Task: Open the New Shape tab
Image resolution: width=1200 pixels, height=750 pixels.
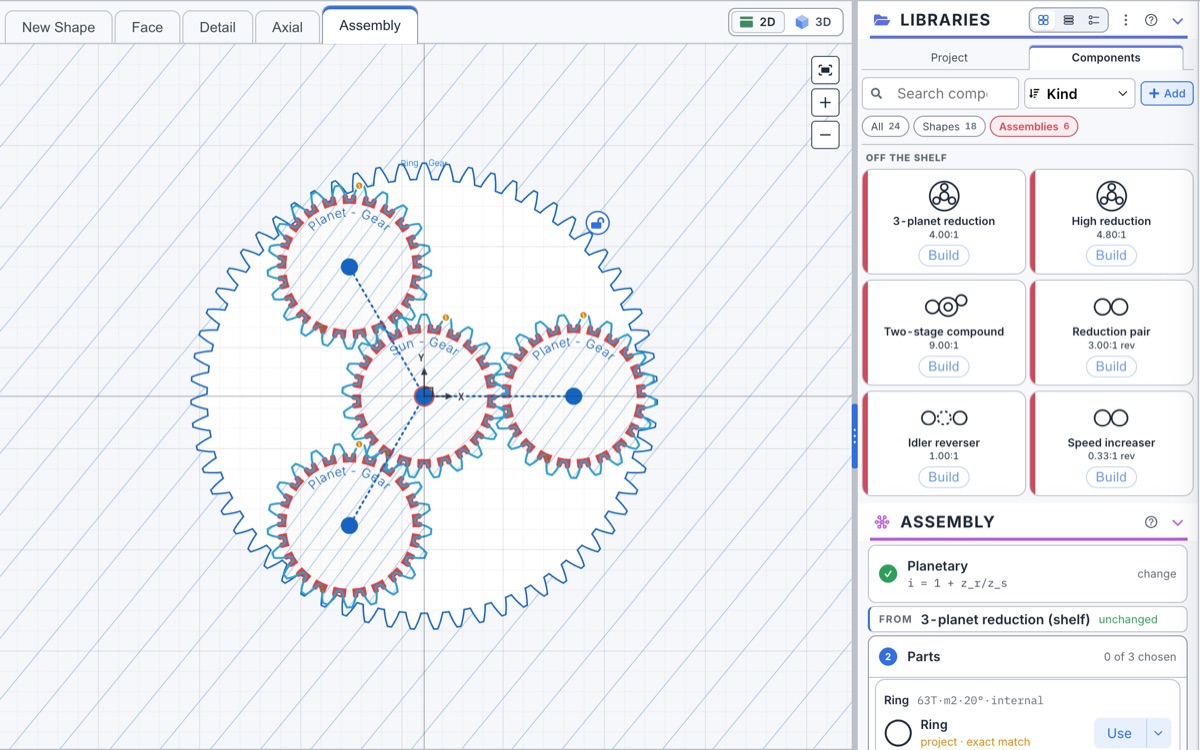Action: coord(58,27)
